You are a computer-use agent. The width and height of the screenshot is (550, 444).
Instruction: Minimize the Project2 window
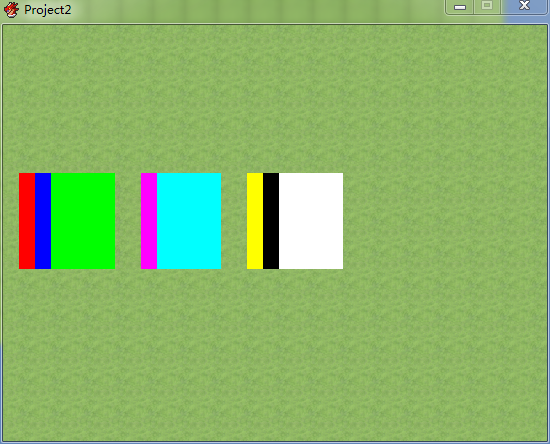tap(460, 7)
